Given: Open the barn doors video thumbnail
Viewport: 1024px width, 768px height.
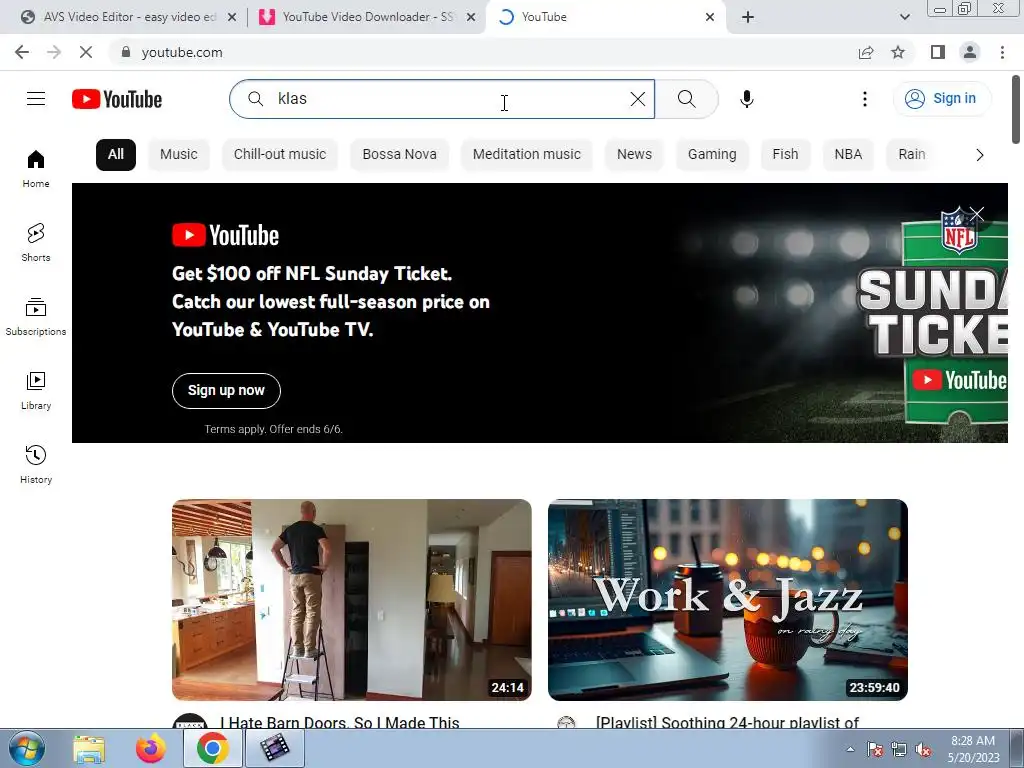Looking at the screenshot, I should pyautogui.click(x=351, y=600).
